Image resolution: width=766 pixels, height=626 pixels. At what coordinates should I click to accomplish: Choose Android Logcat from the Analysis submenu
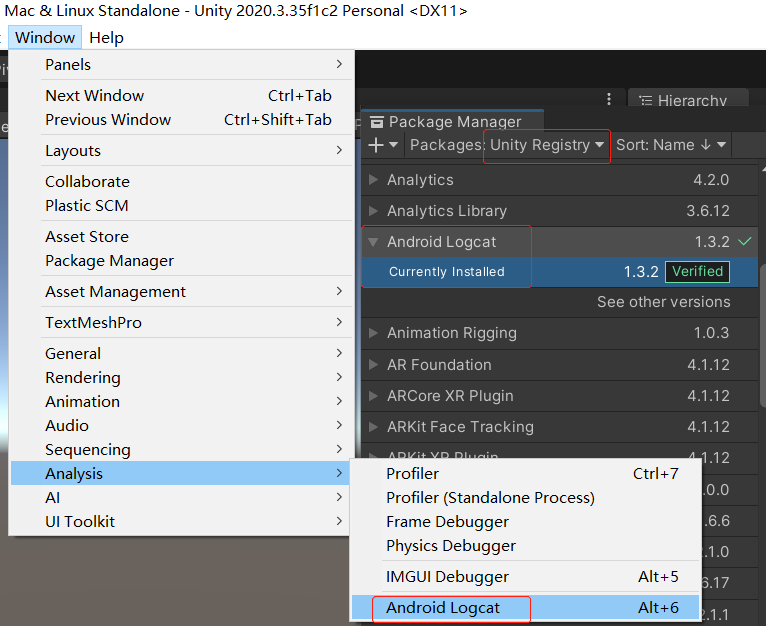[x=443, y=608]
